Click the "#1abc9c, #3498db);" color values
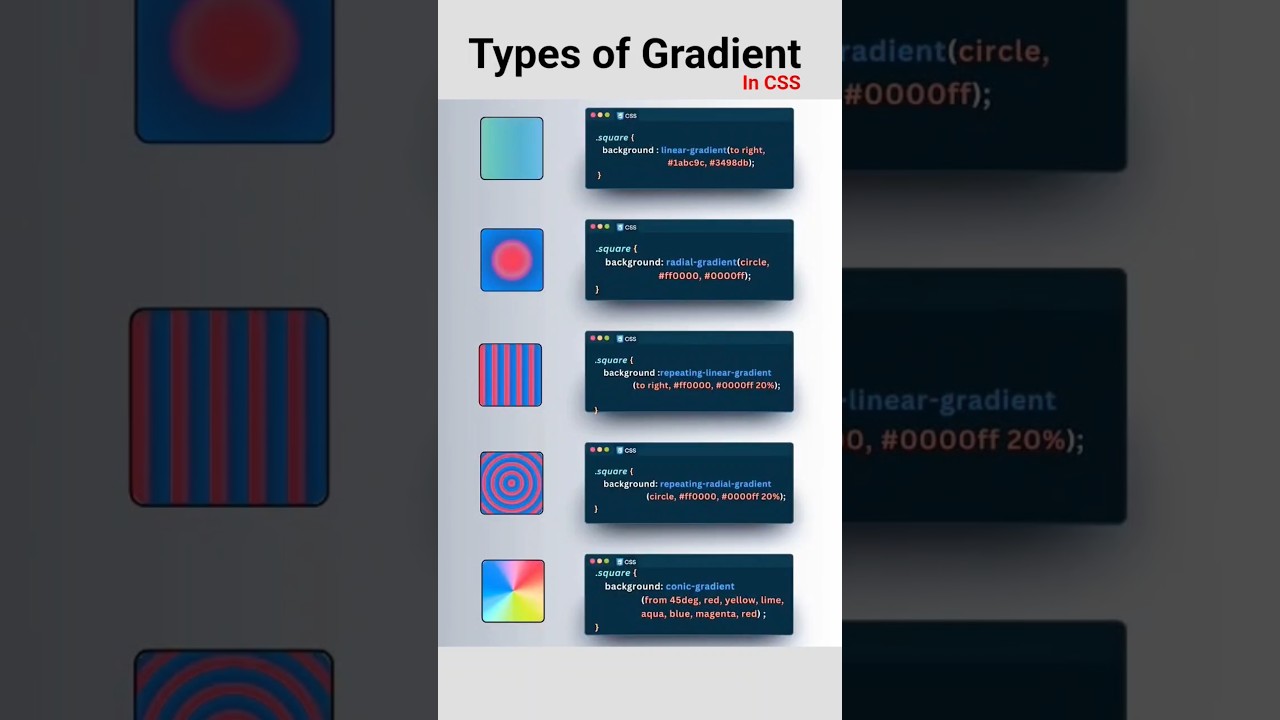Image resolution: width=1280 pixels, height=720 pixels. click(x=711, y=163)
